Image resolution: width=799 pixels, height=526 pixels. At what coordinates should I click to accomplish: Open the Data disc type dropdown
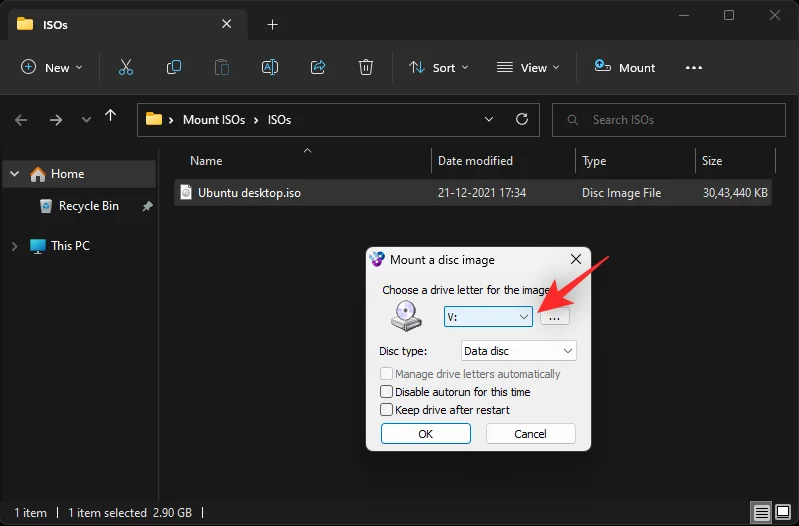coord(518,351)
